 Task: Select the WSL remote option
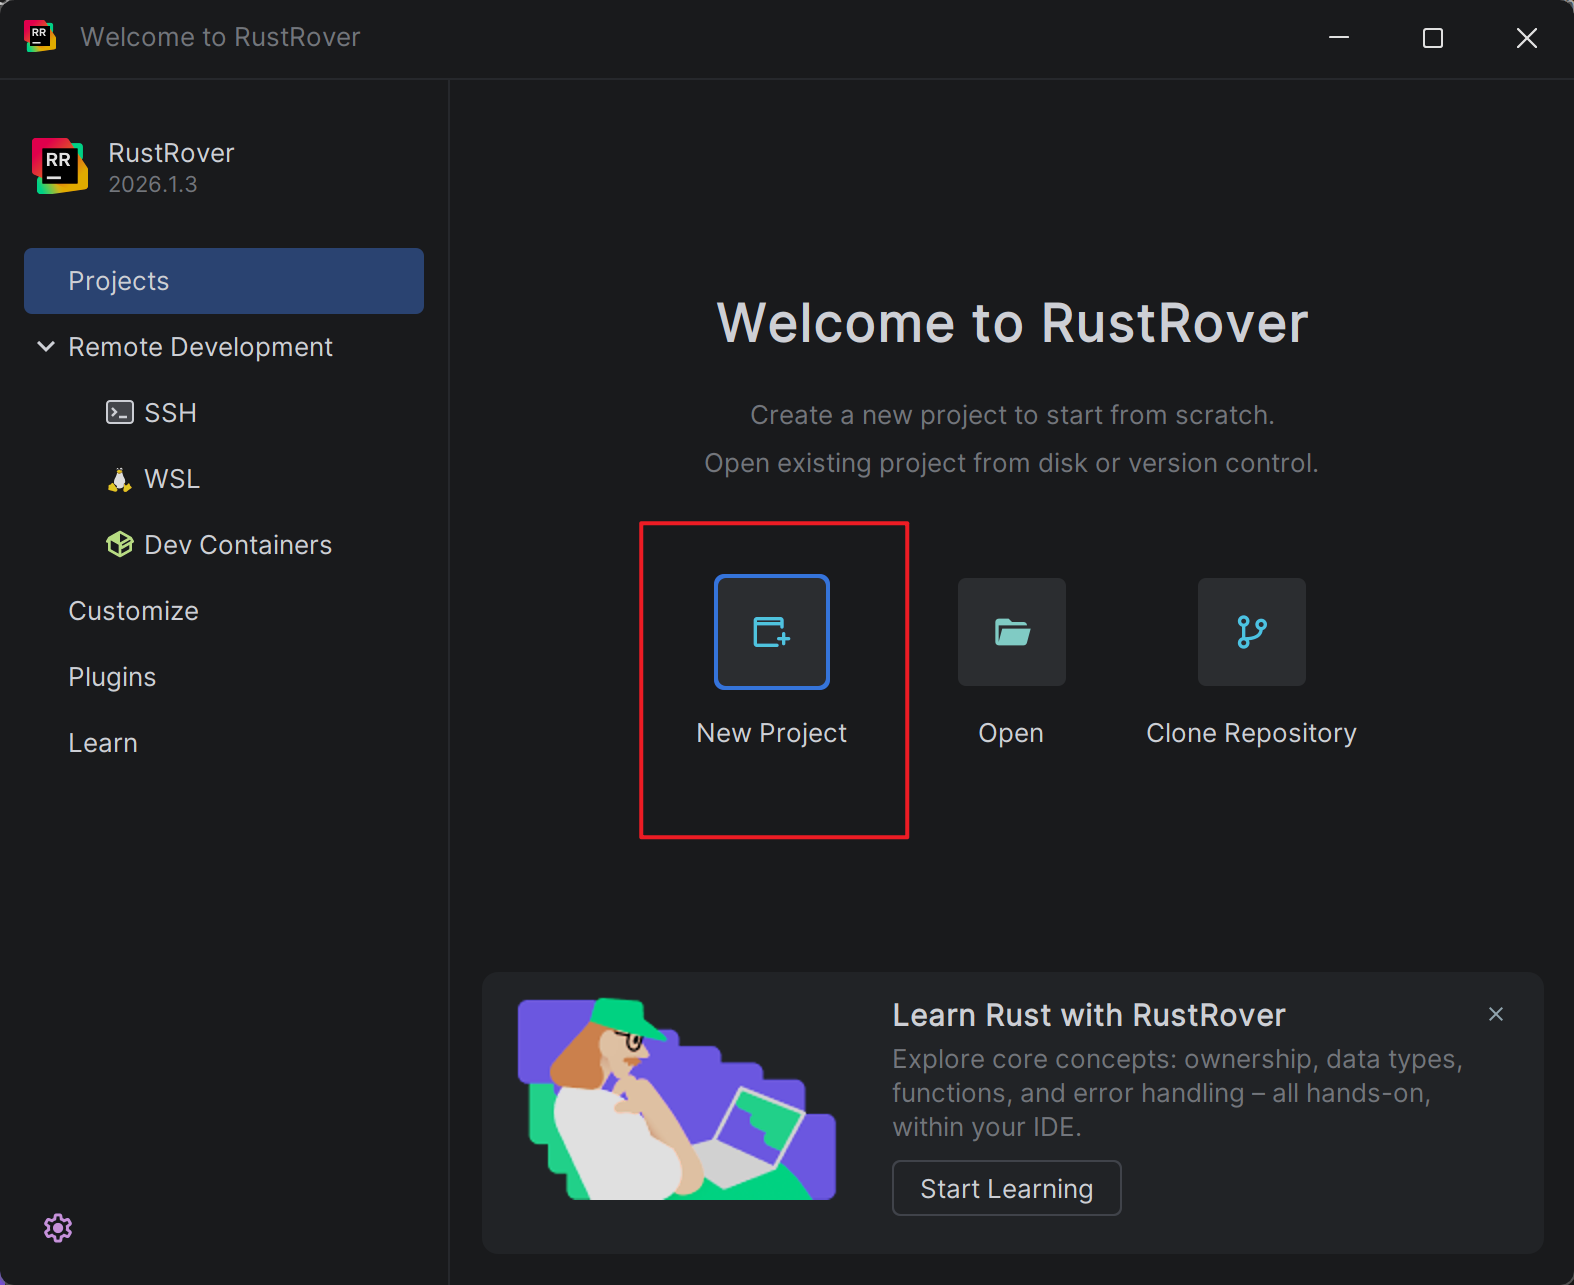(x=224, y=479)
